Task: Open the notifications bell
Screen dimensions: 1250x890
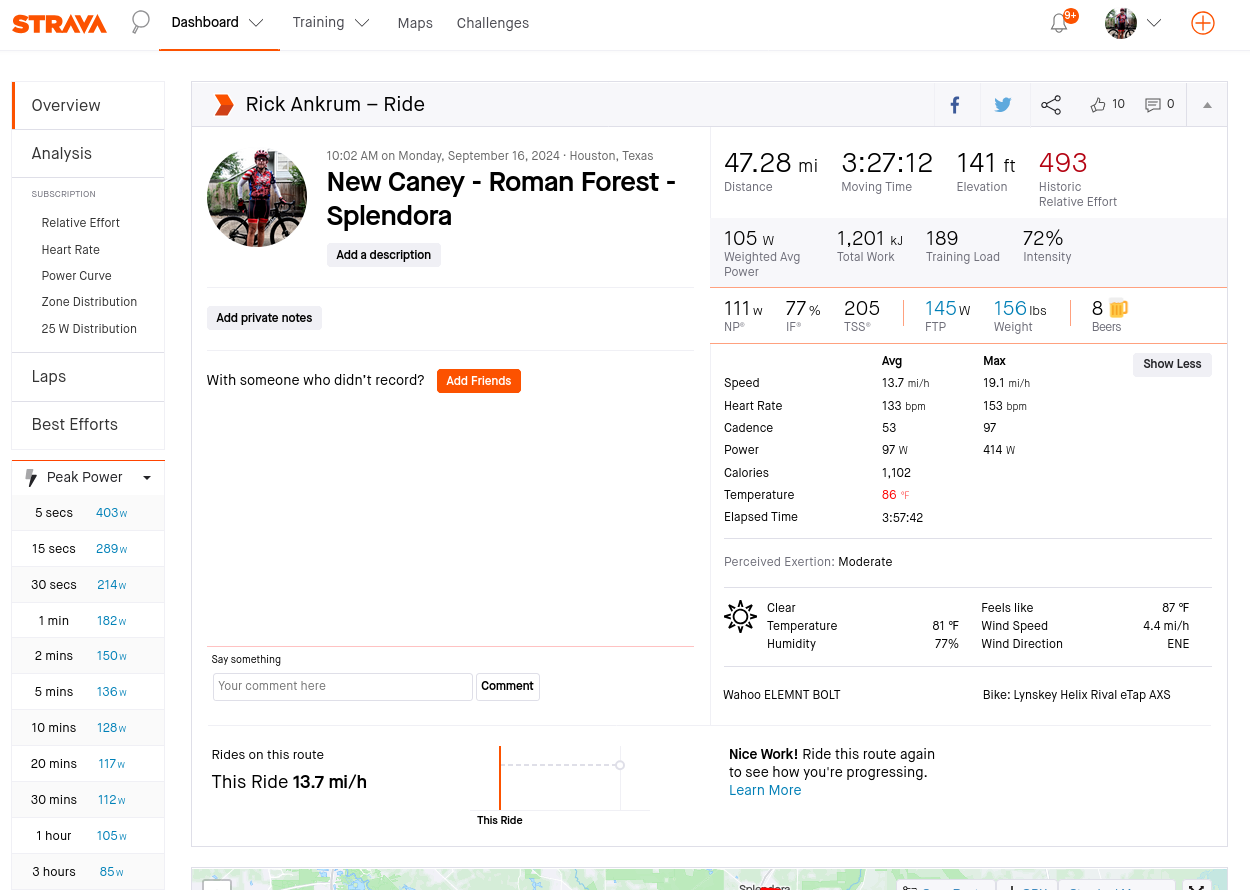Action: [x=1059, y=23]
